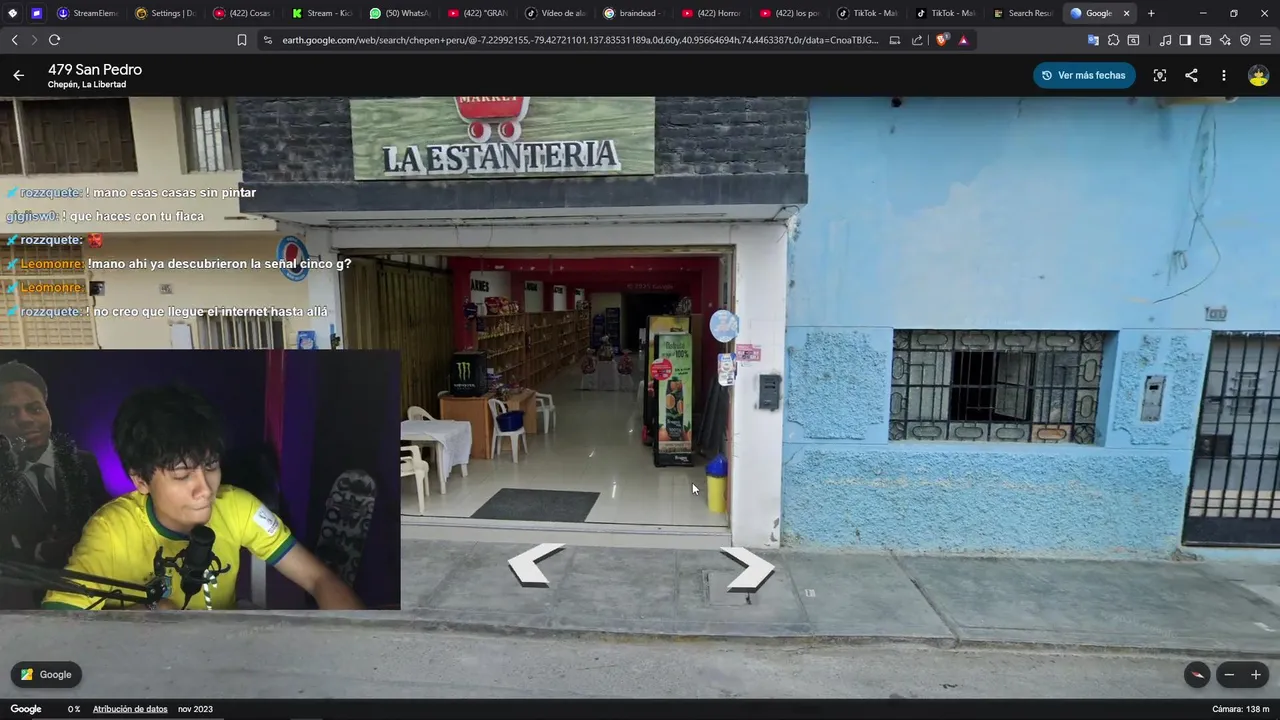Zoom in with the plus button

tap(1256, 675)
